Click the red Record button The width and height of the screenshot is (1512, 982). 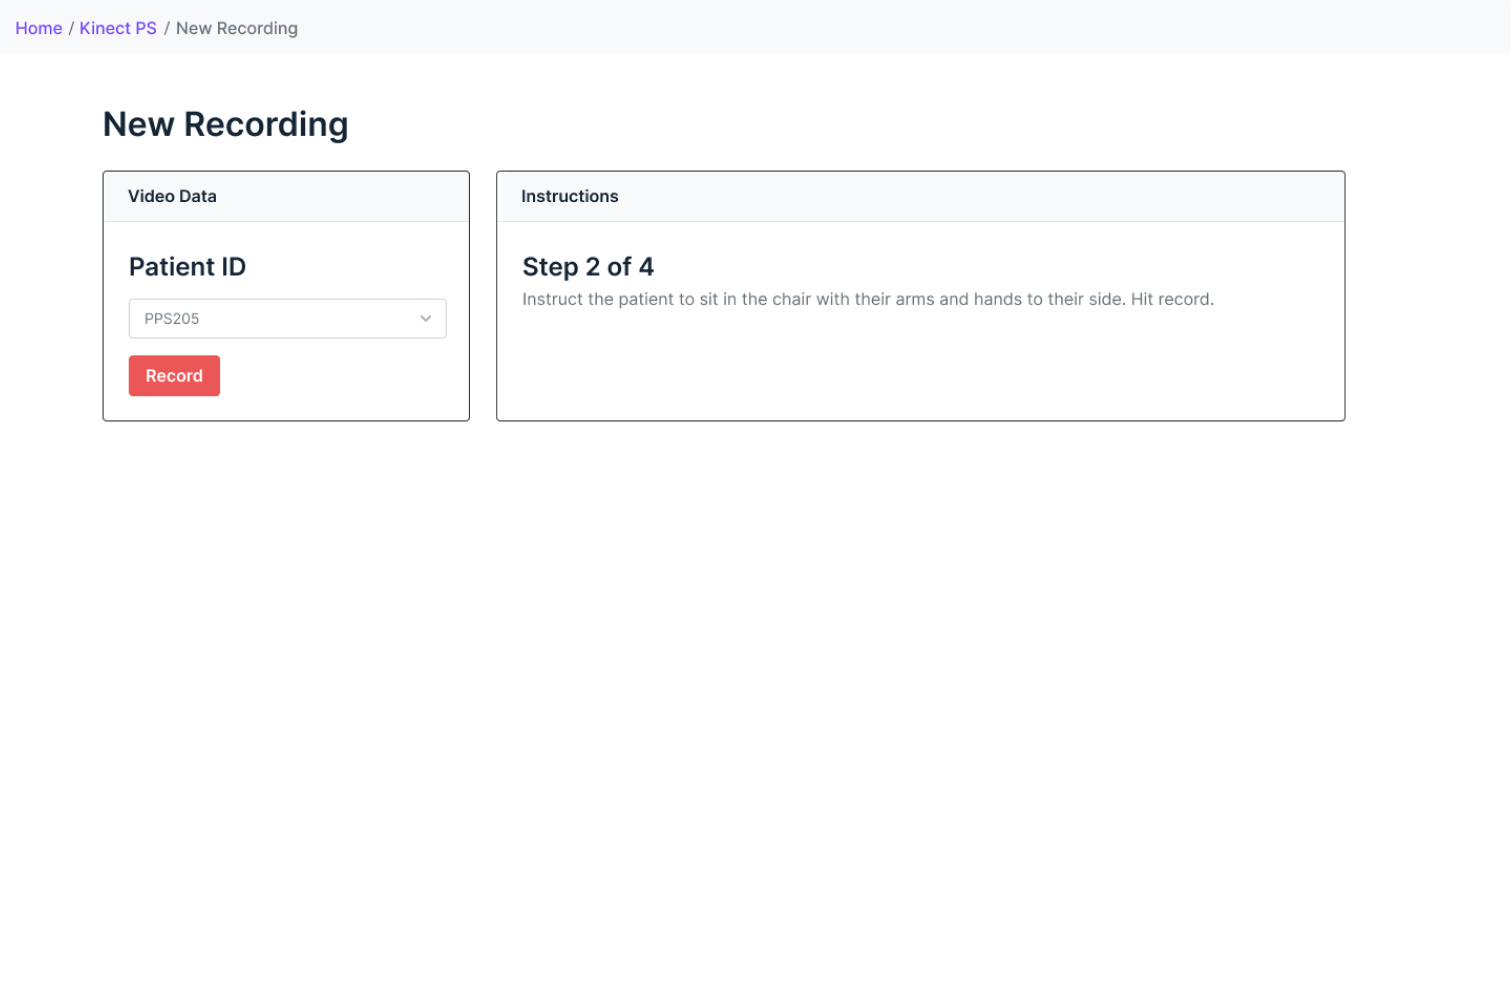[174, 376]
